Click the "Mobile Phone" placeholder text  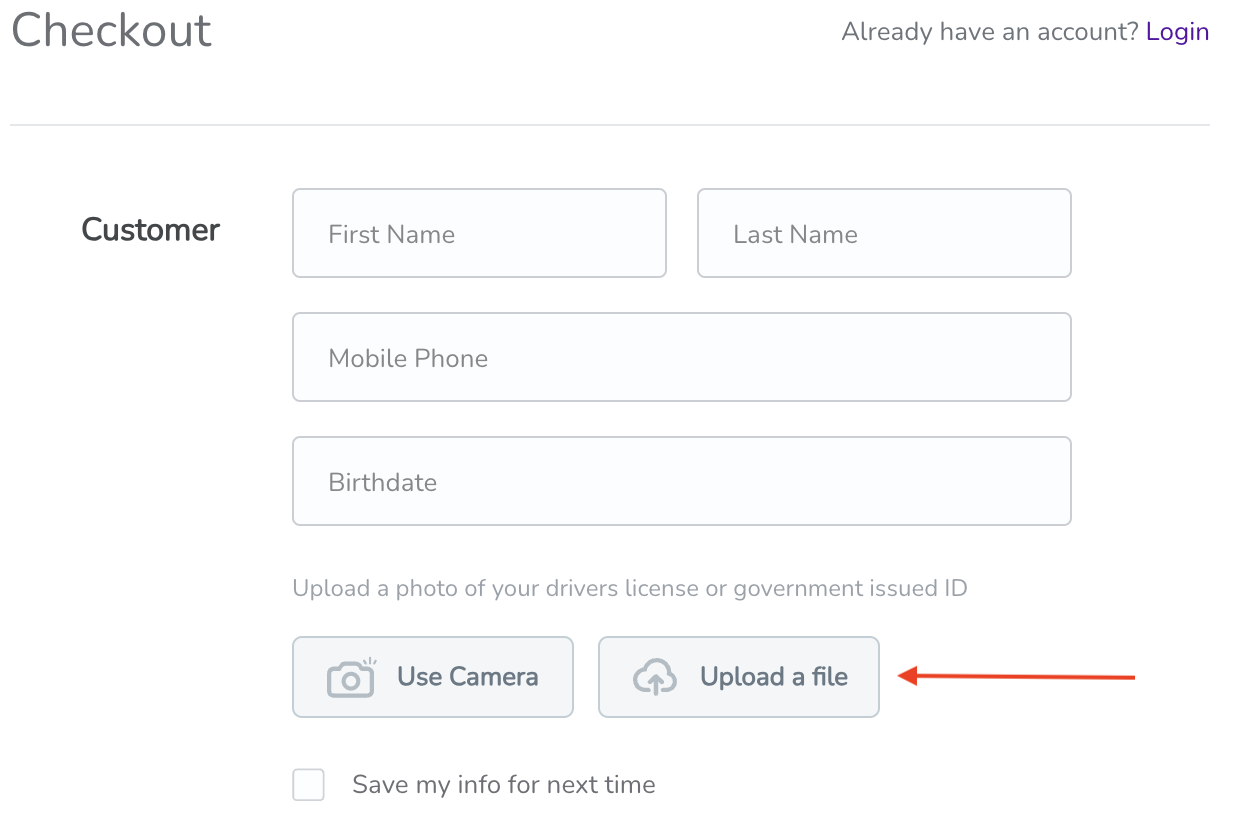[408, 358]
